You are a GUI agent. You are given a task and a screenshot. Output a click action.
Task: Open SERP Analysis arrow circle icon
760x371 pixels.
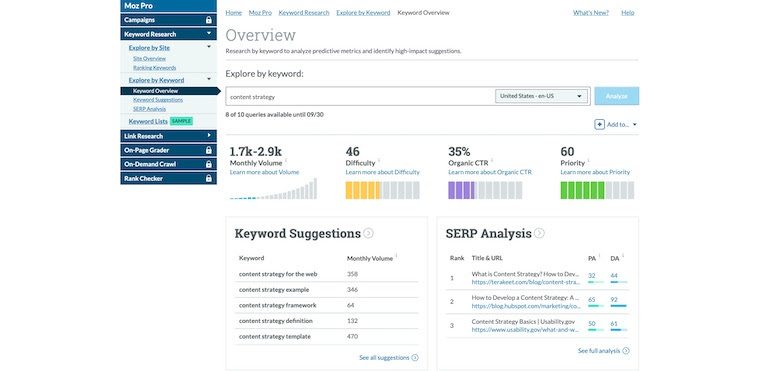[539, 233]
